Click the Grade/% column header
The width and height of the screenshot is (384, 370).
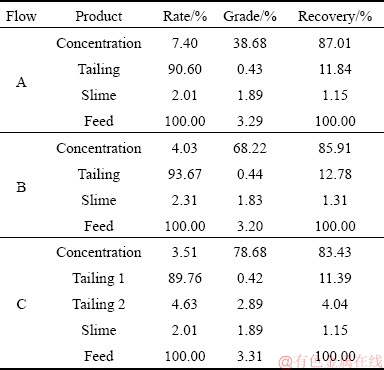click(x=250, y=16)
